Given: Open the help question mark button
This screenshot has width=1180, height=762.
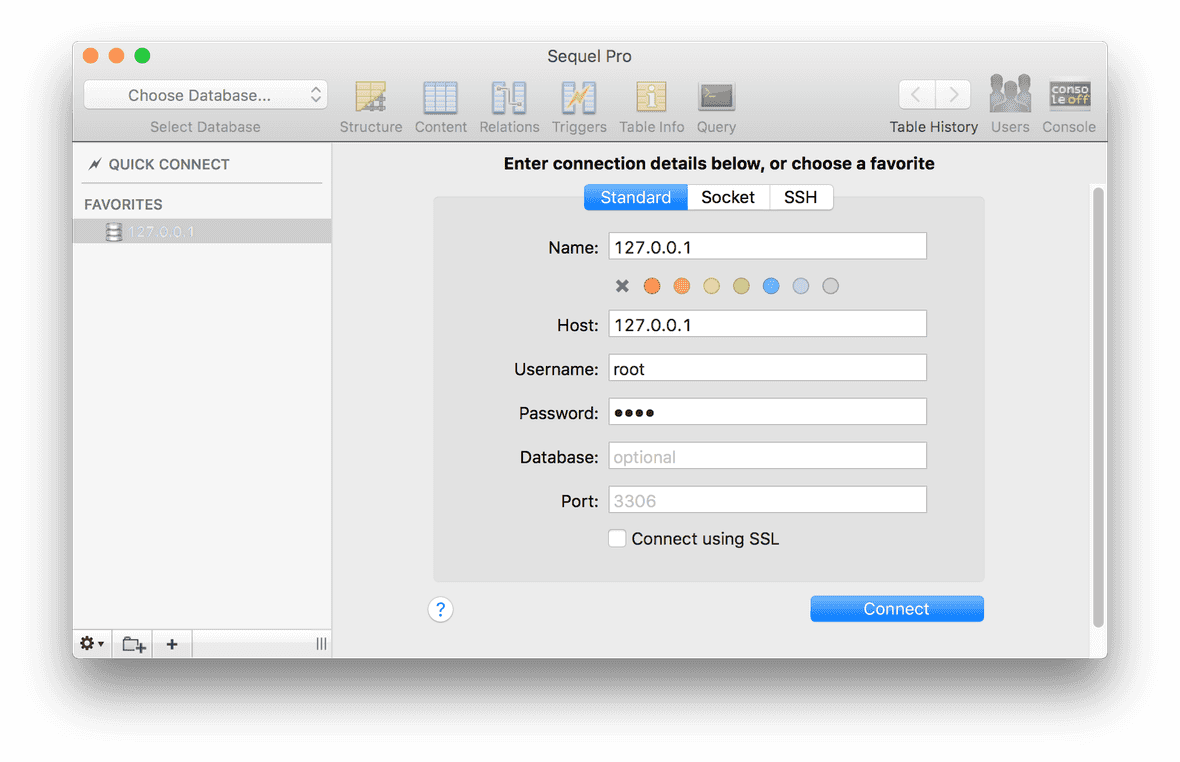Looking at the screenshot, I should coord(440,608).
